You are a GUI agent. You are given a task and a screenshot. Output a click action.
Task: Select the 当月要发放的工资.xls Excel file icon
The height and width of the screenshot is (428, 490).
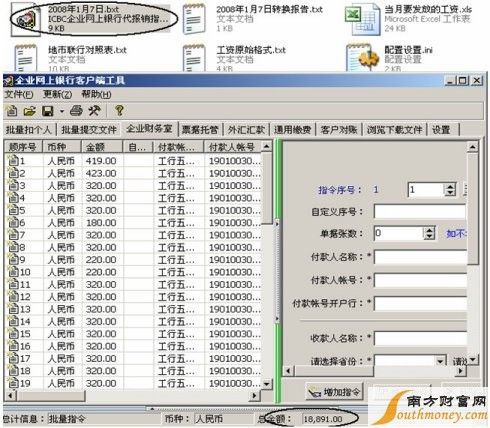coord(362,20)
